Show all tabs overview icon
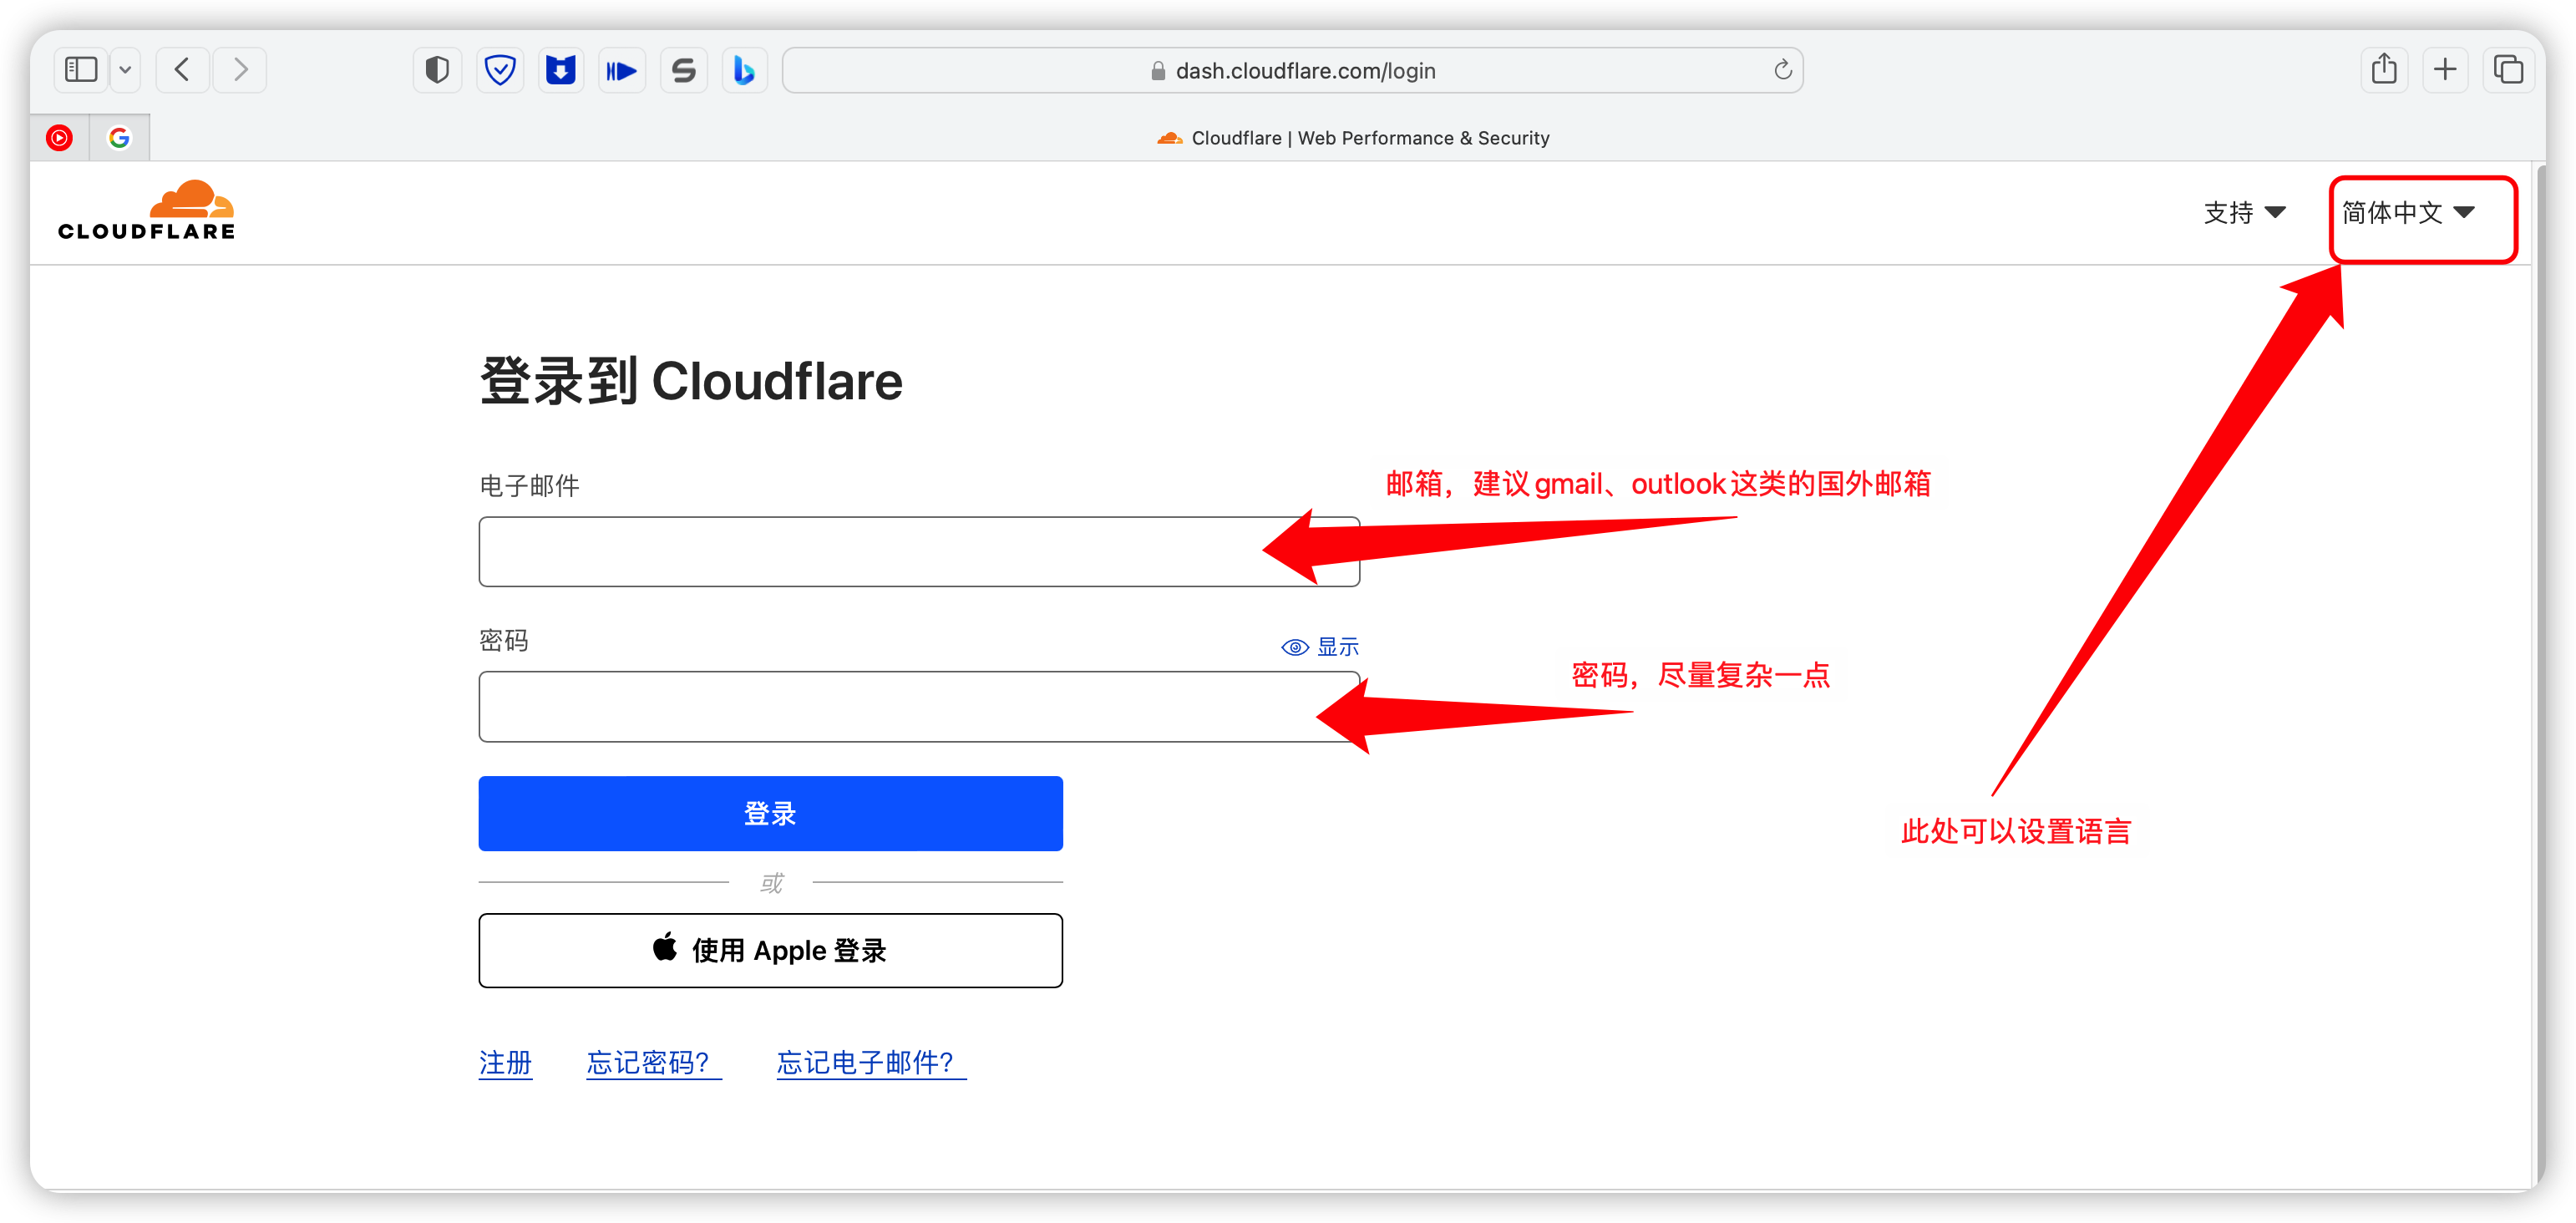Screen dimensions: 2576x1223 (2508, 69)
